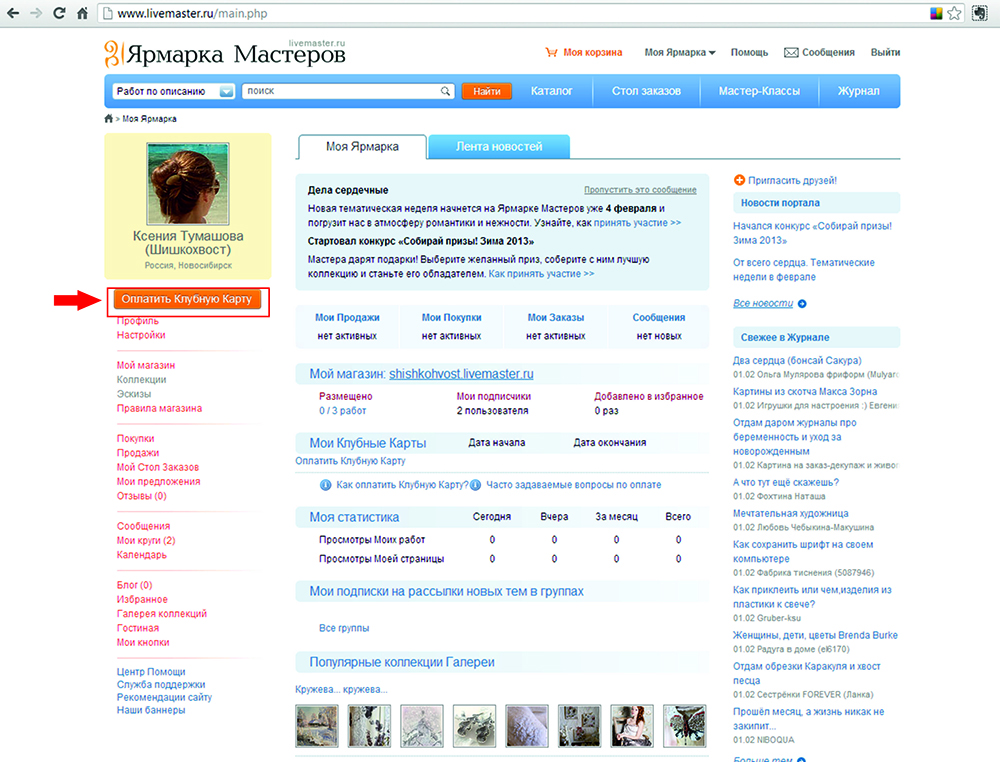The height and width of the screenshot is (762, 1000).
Task: Click Мои Продажи summary heading
Action: point(347,318)
